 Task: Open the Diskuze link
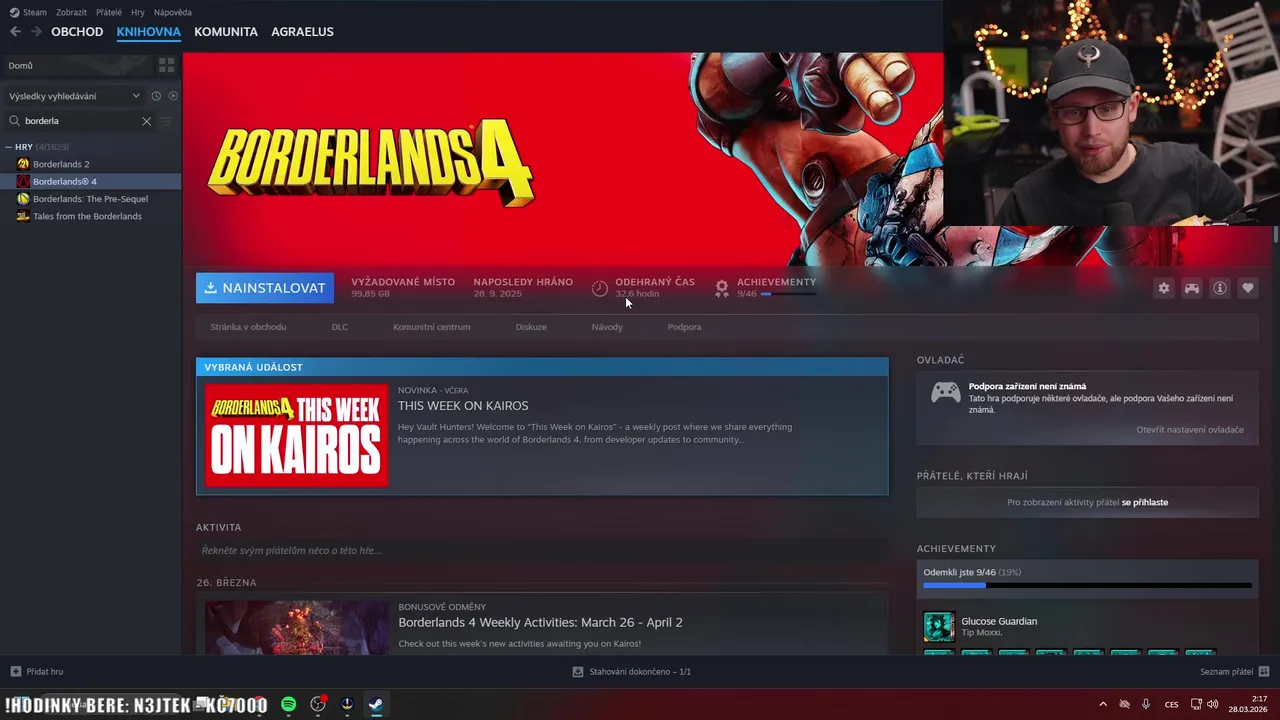[x=531, y=327]
